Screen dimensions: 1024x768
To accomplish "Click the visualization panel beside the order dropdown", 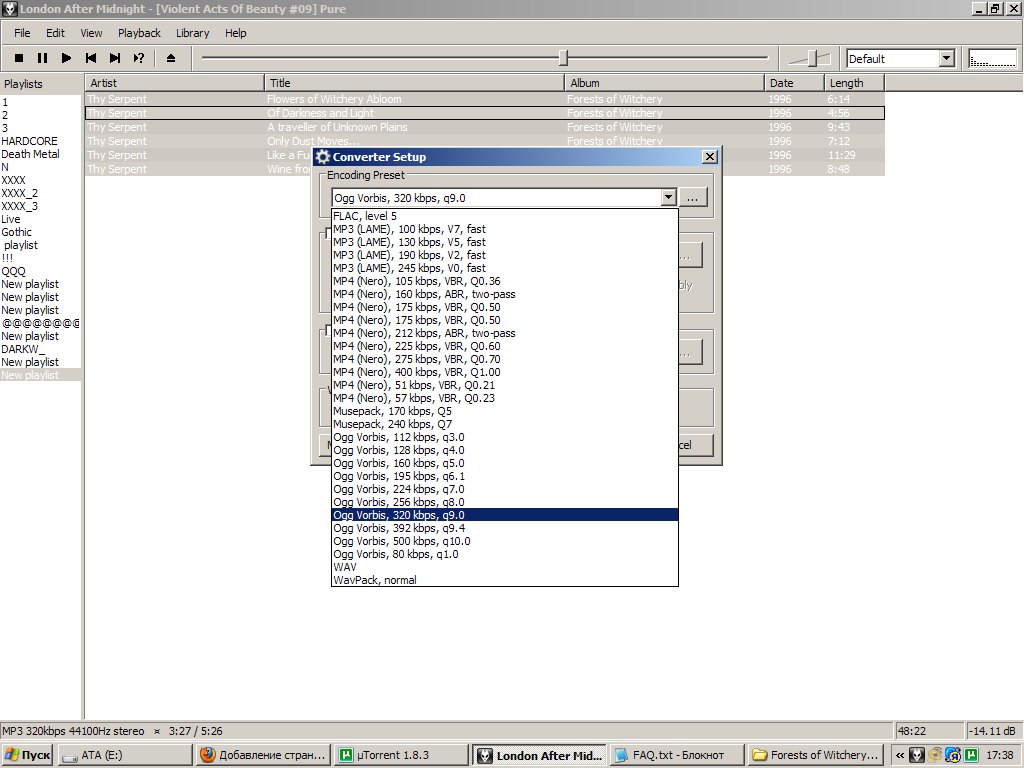I will click(x=992, y=59).
